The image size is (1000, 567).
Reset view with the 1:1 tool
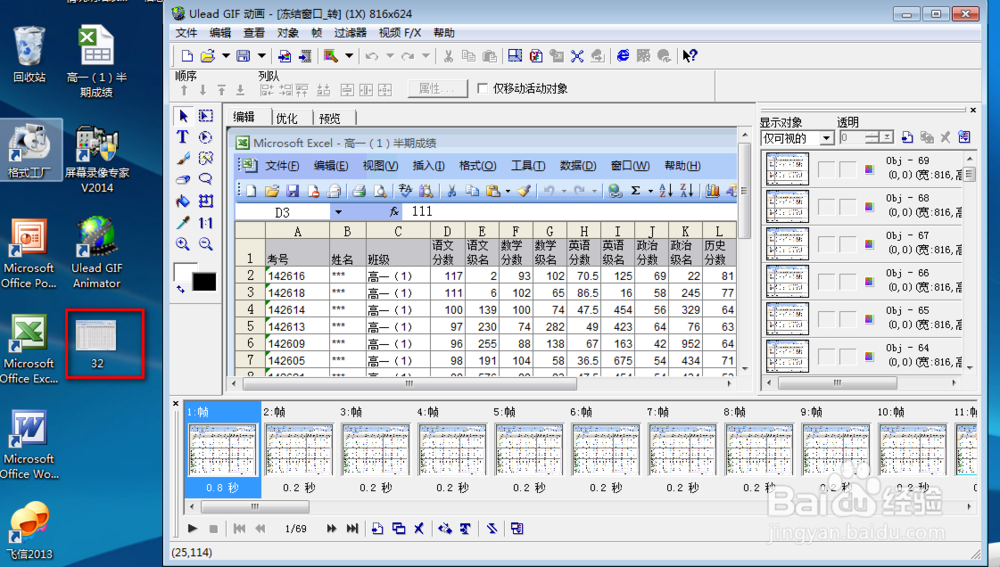click(205, 223)
